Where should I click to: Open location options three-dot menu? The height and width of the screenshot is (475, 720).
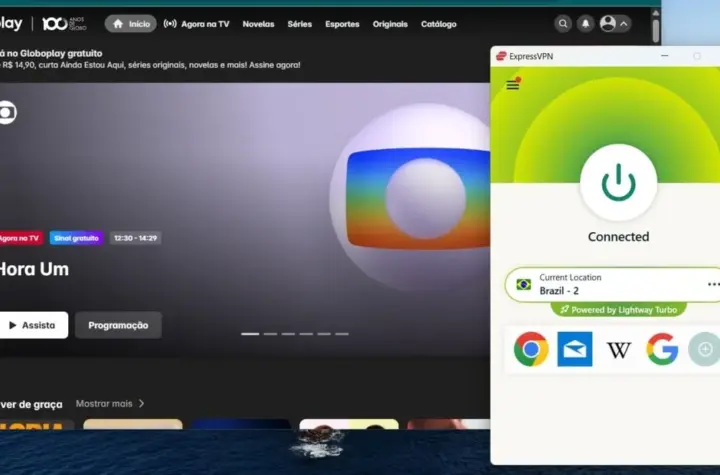(x=713, y=284)
